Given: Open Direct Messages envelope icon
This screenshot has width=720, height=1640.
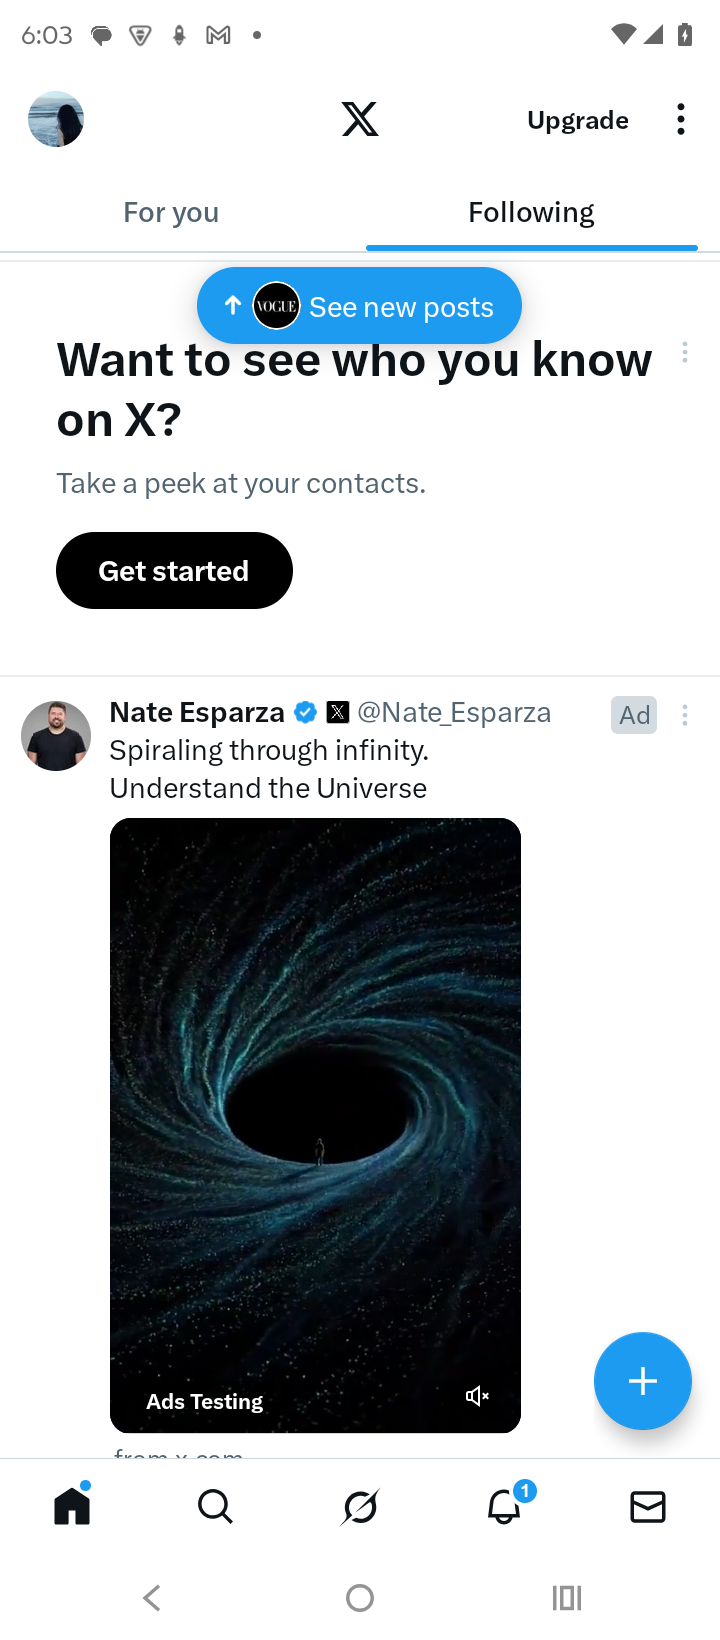Looking at the screenshot, I should tap(648, 1506).
